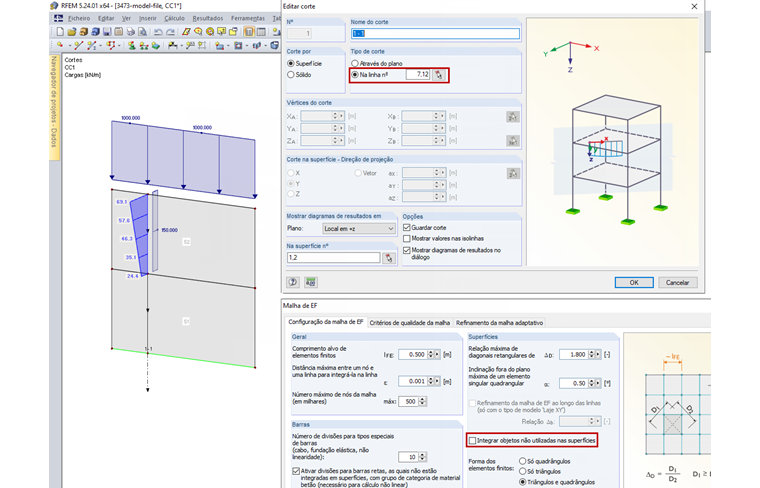Open the Editar menu
This screenshot has height=488, width=760.
point(106,18)
